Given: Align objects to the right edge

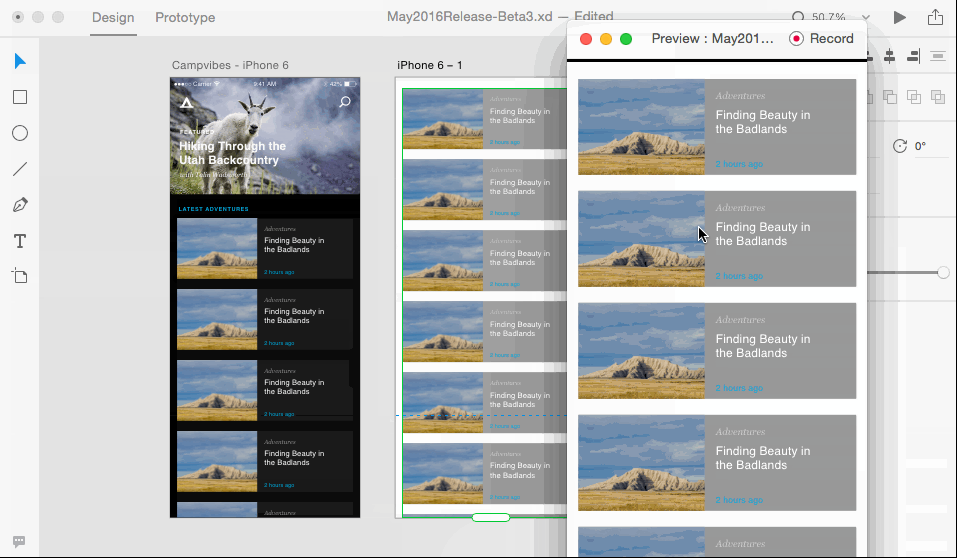Looking at the screenshot, I should coord(914,57).
